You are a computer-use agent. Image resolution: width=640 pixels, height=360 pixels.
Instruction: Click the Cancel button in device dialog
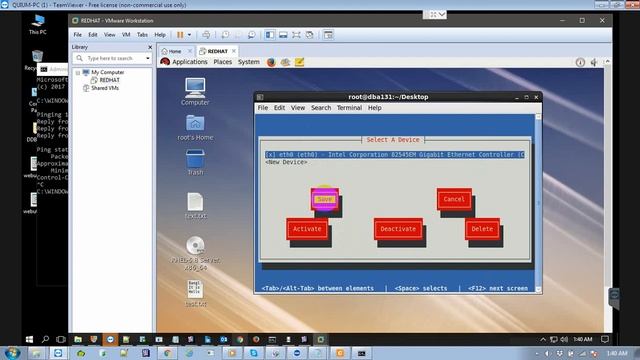tap(454, 199)
